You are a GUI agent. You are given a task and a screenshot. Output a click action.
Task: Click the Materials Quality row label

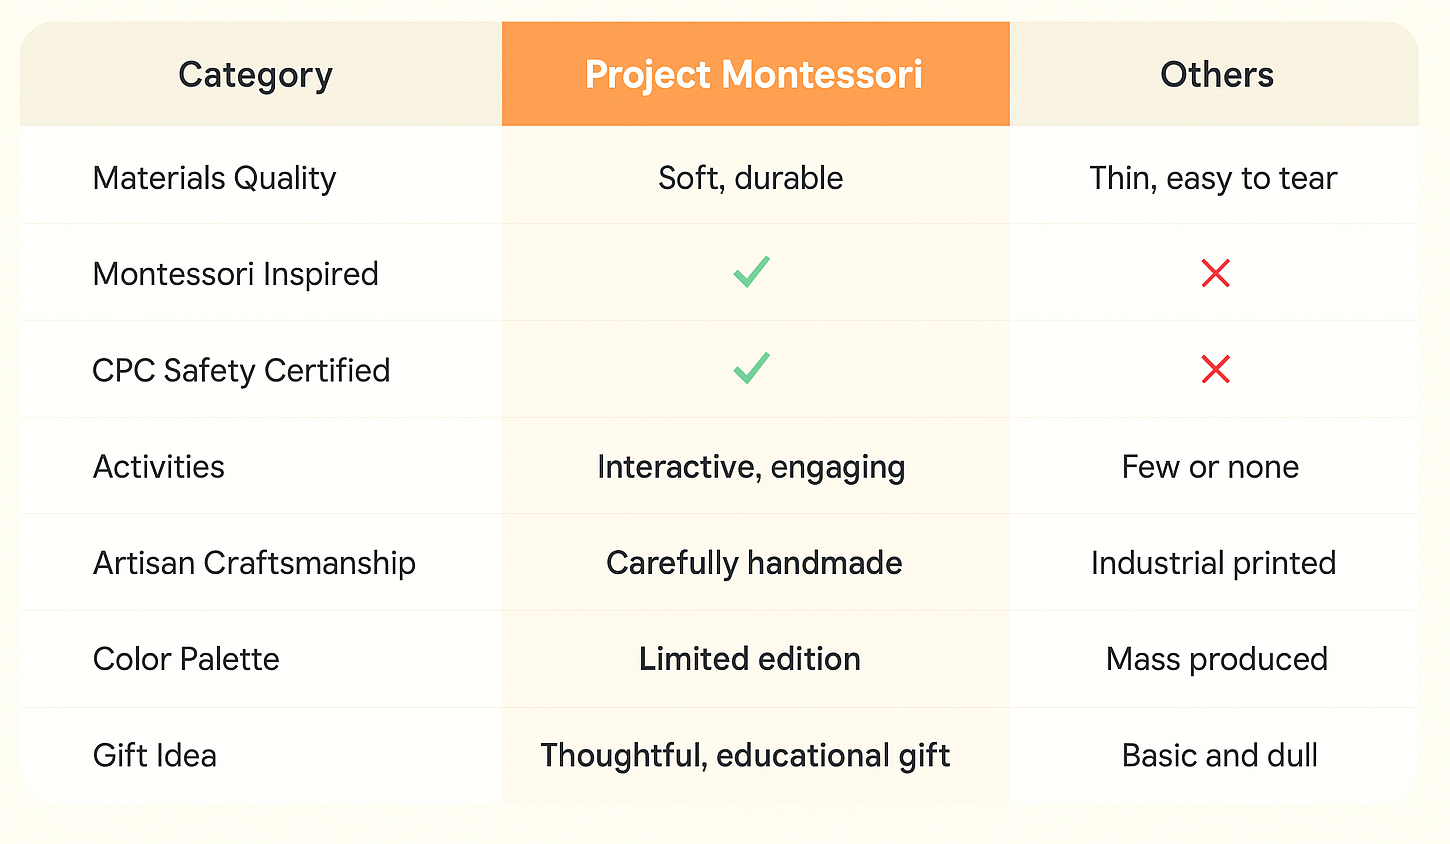[x=214, y=178]
